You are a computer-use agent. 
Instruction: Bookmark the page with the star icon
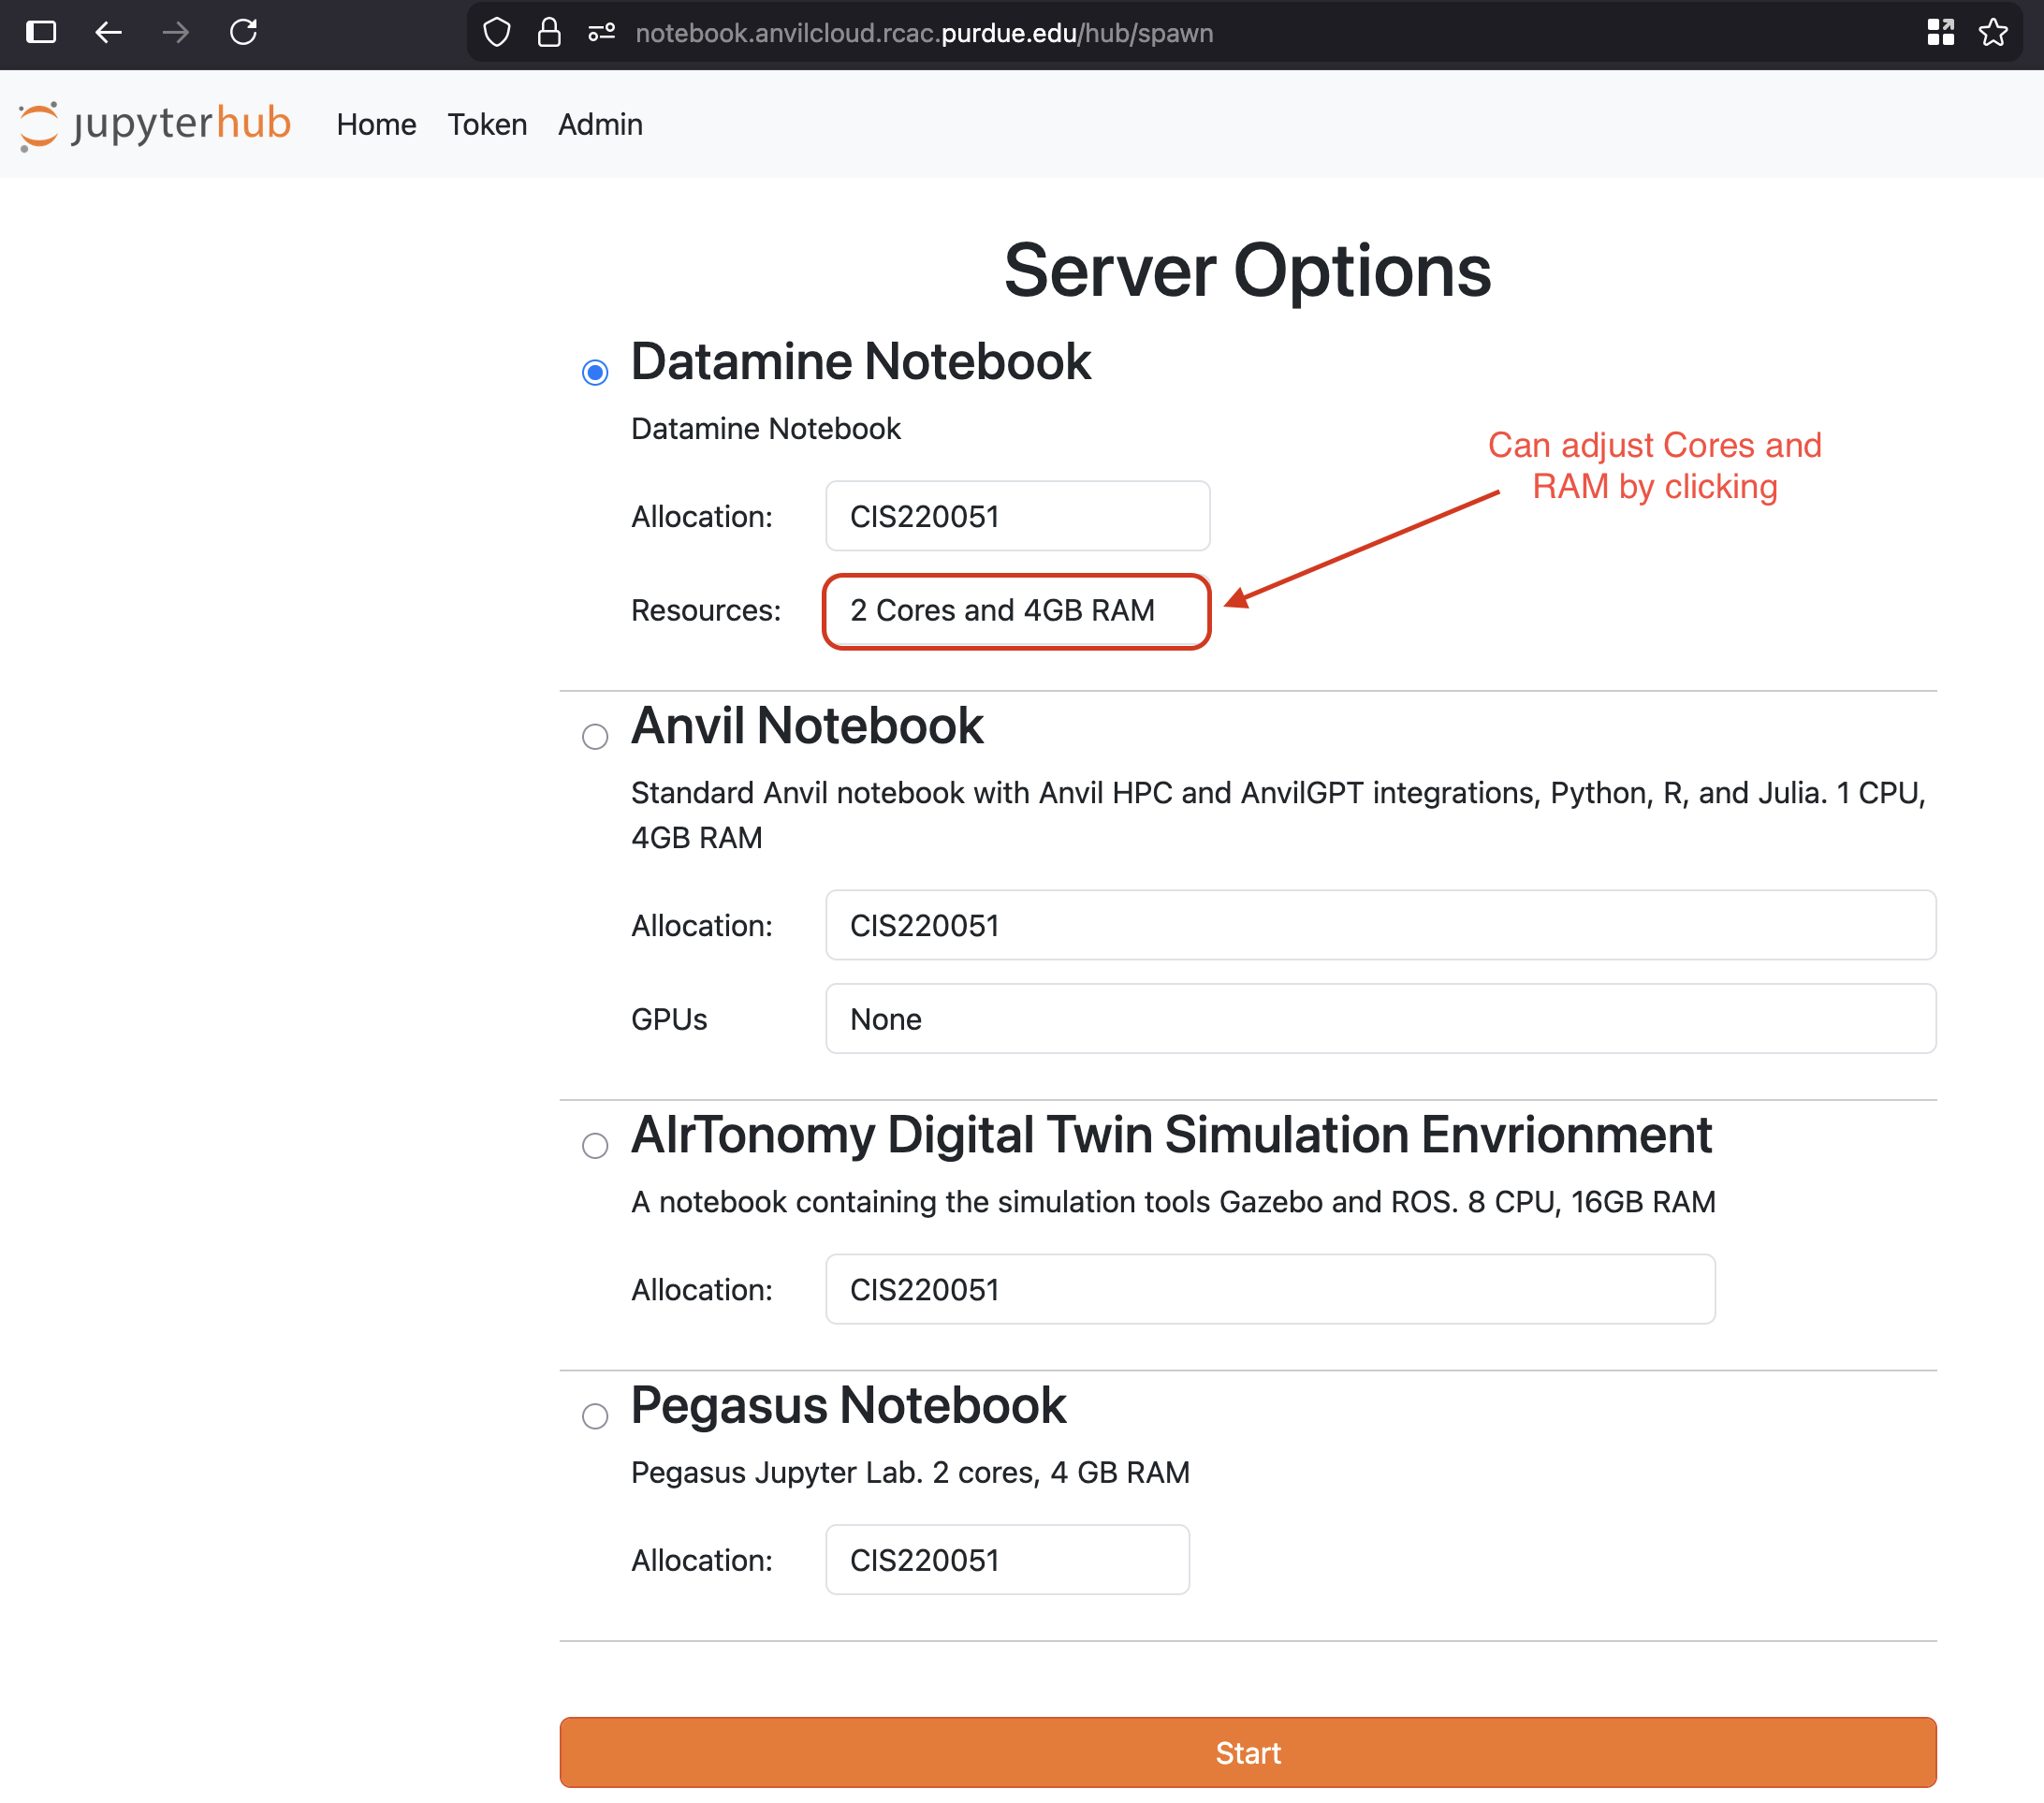click(x=1994, y=32)
